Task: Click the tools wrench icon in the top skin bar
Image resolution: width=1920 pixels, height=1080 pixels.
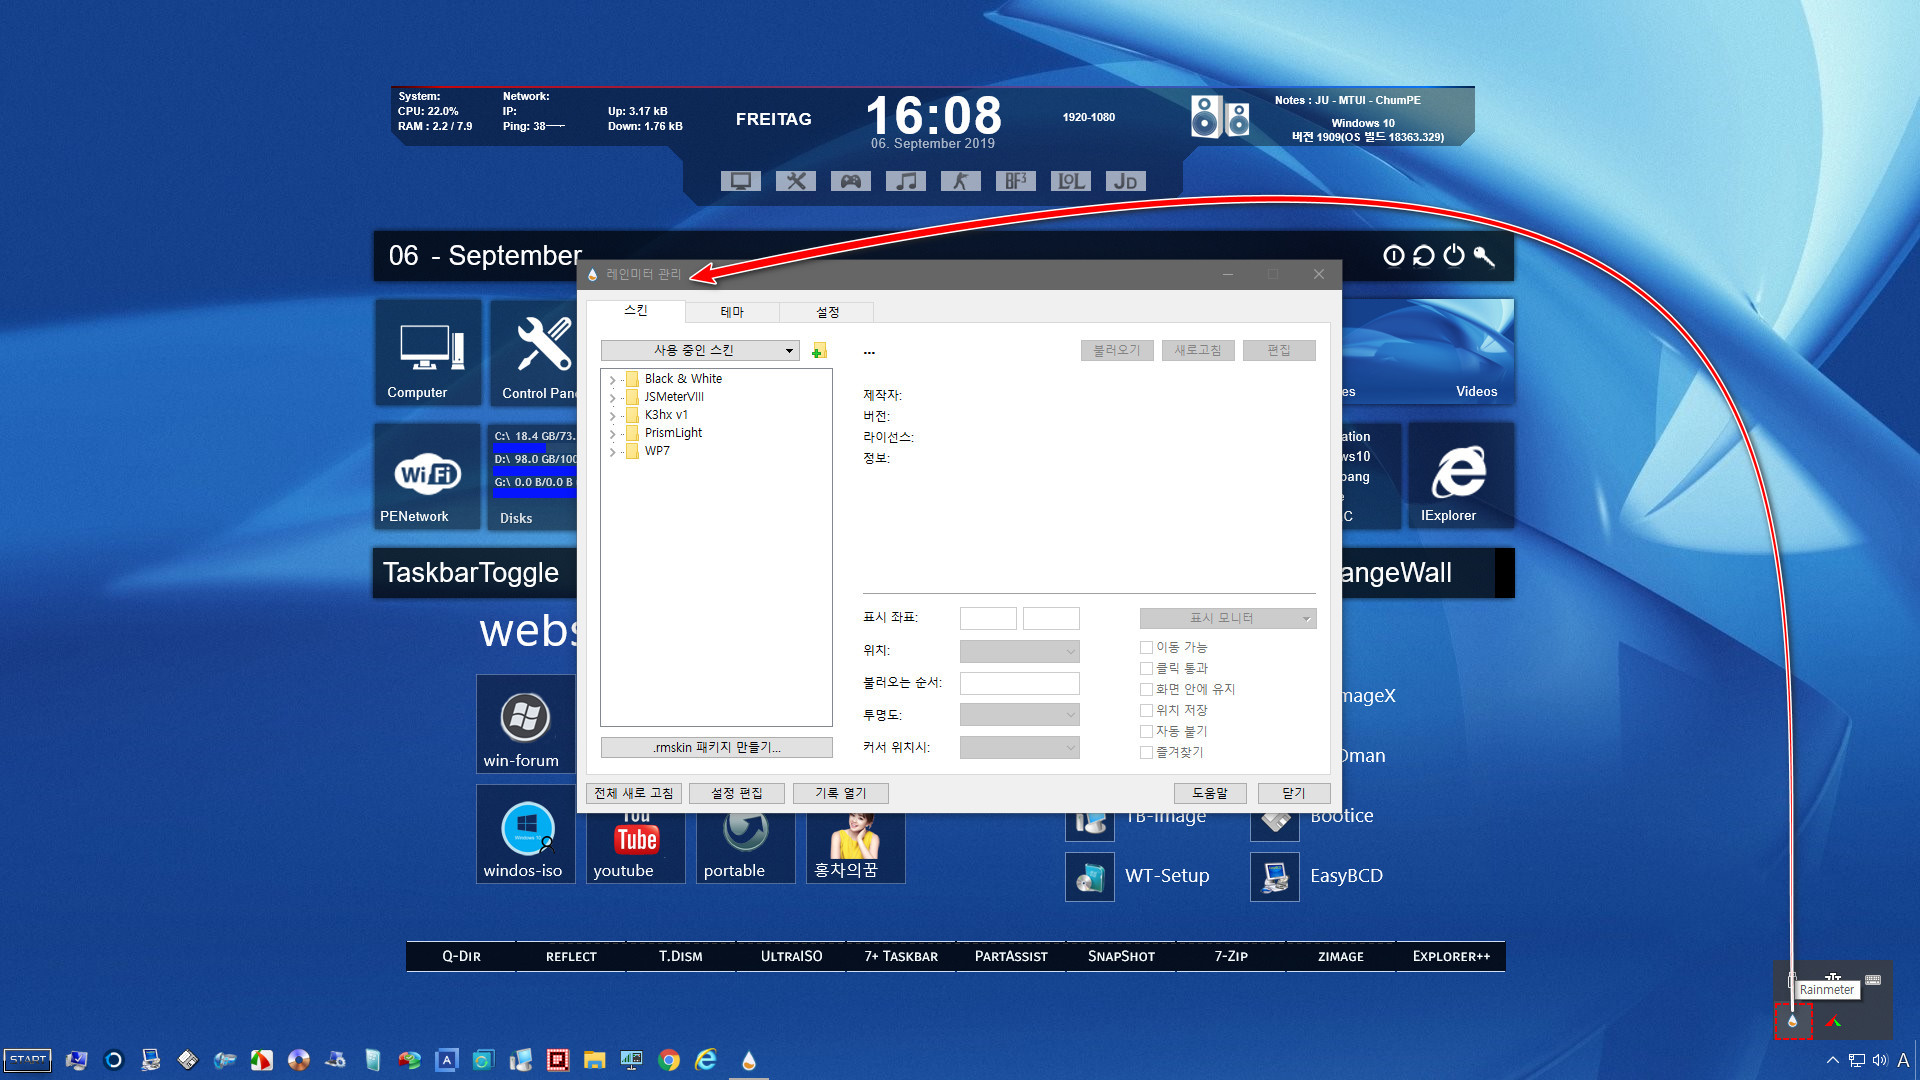Action: pyautogui.click(x=795, y=181)
